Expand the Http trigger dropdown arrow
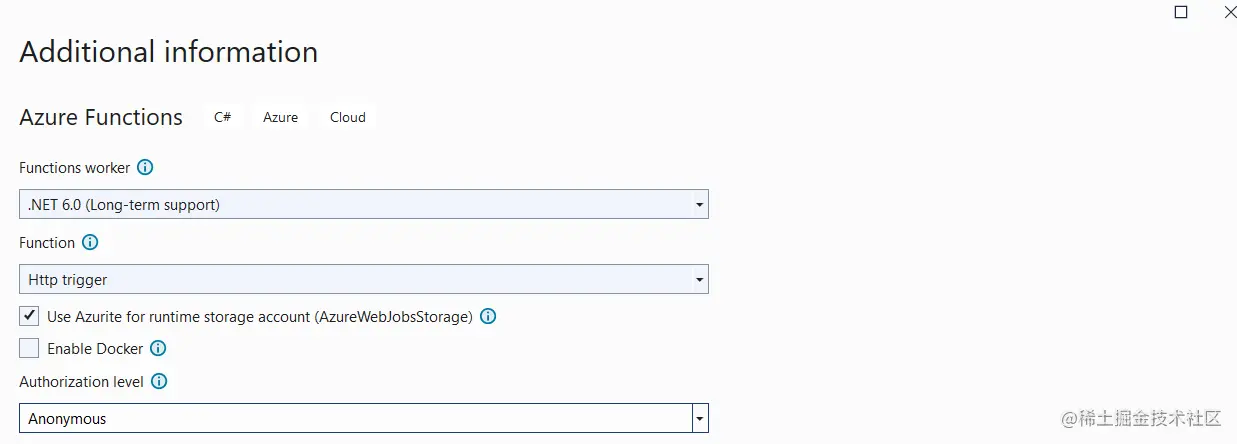Image resolution: width=1237 pixels, height=444 pixels. (x=699, y=279)
